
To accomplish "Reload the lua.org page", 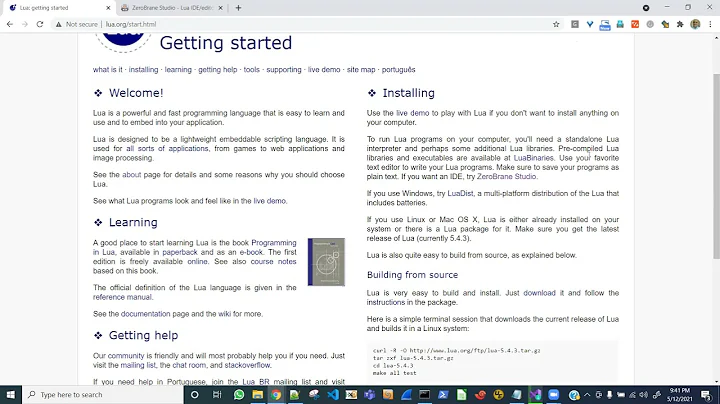I will tap(40, 24).
